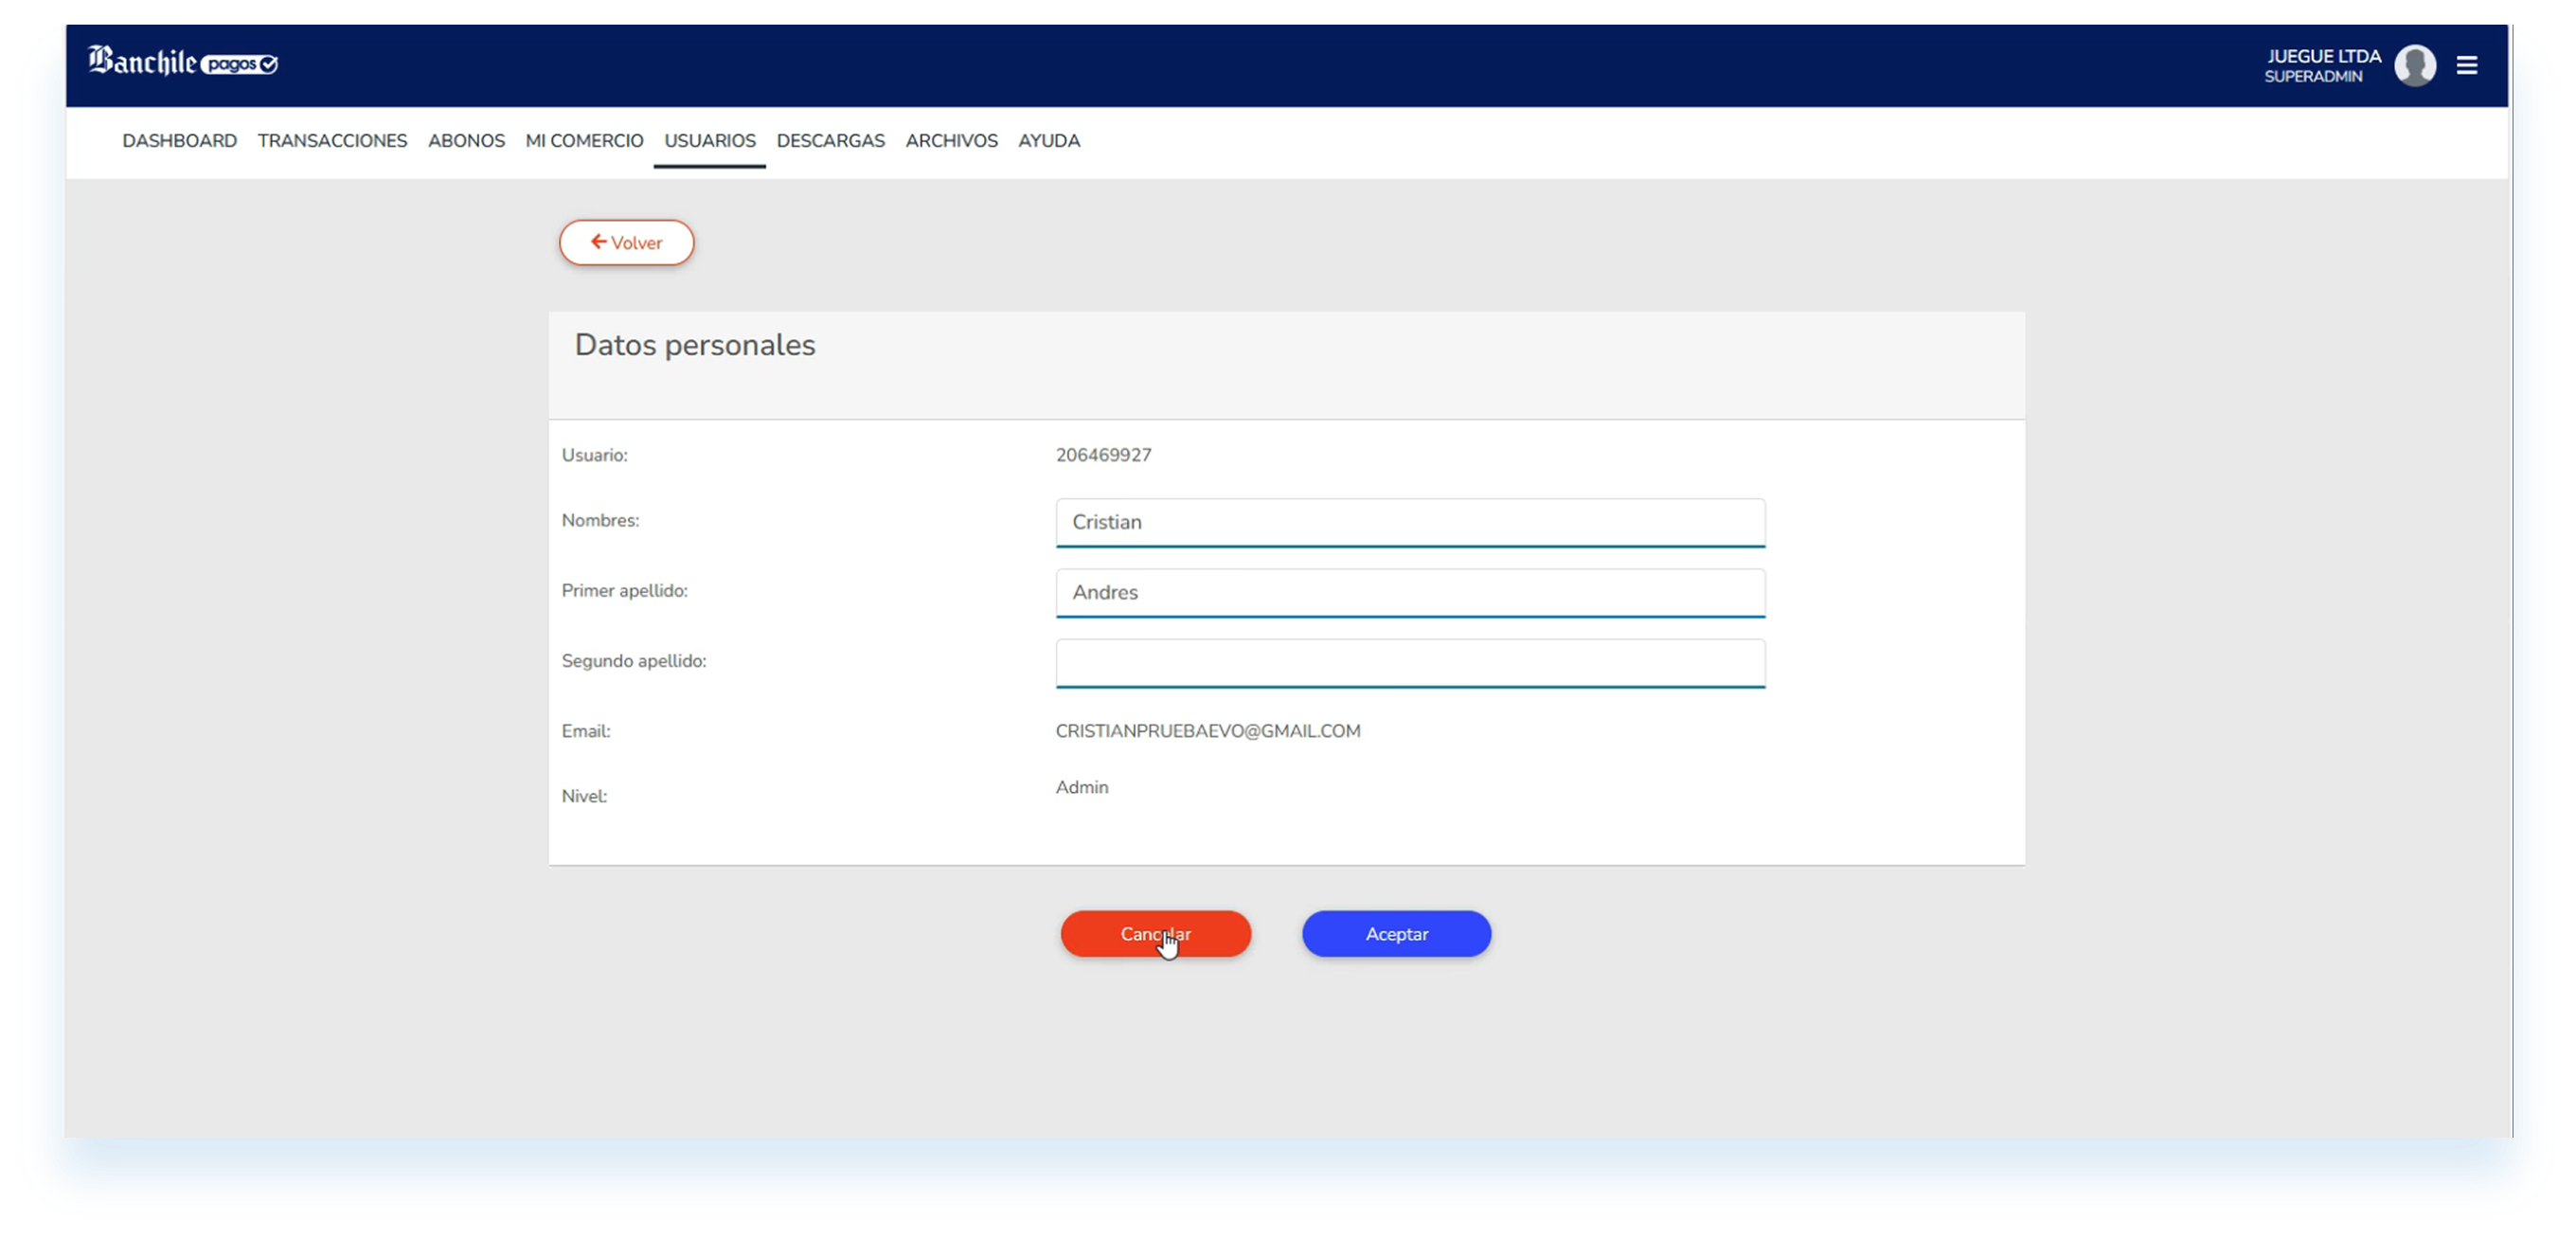Click the Datos personales heading
Image resolution: width=2576 pixels, height=1239 pixels.
[x=695, y=346]
